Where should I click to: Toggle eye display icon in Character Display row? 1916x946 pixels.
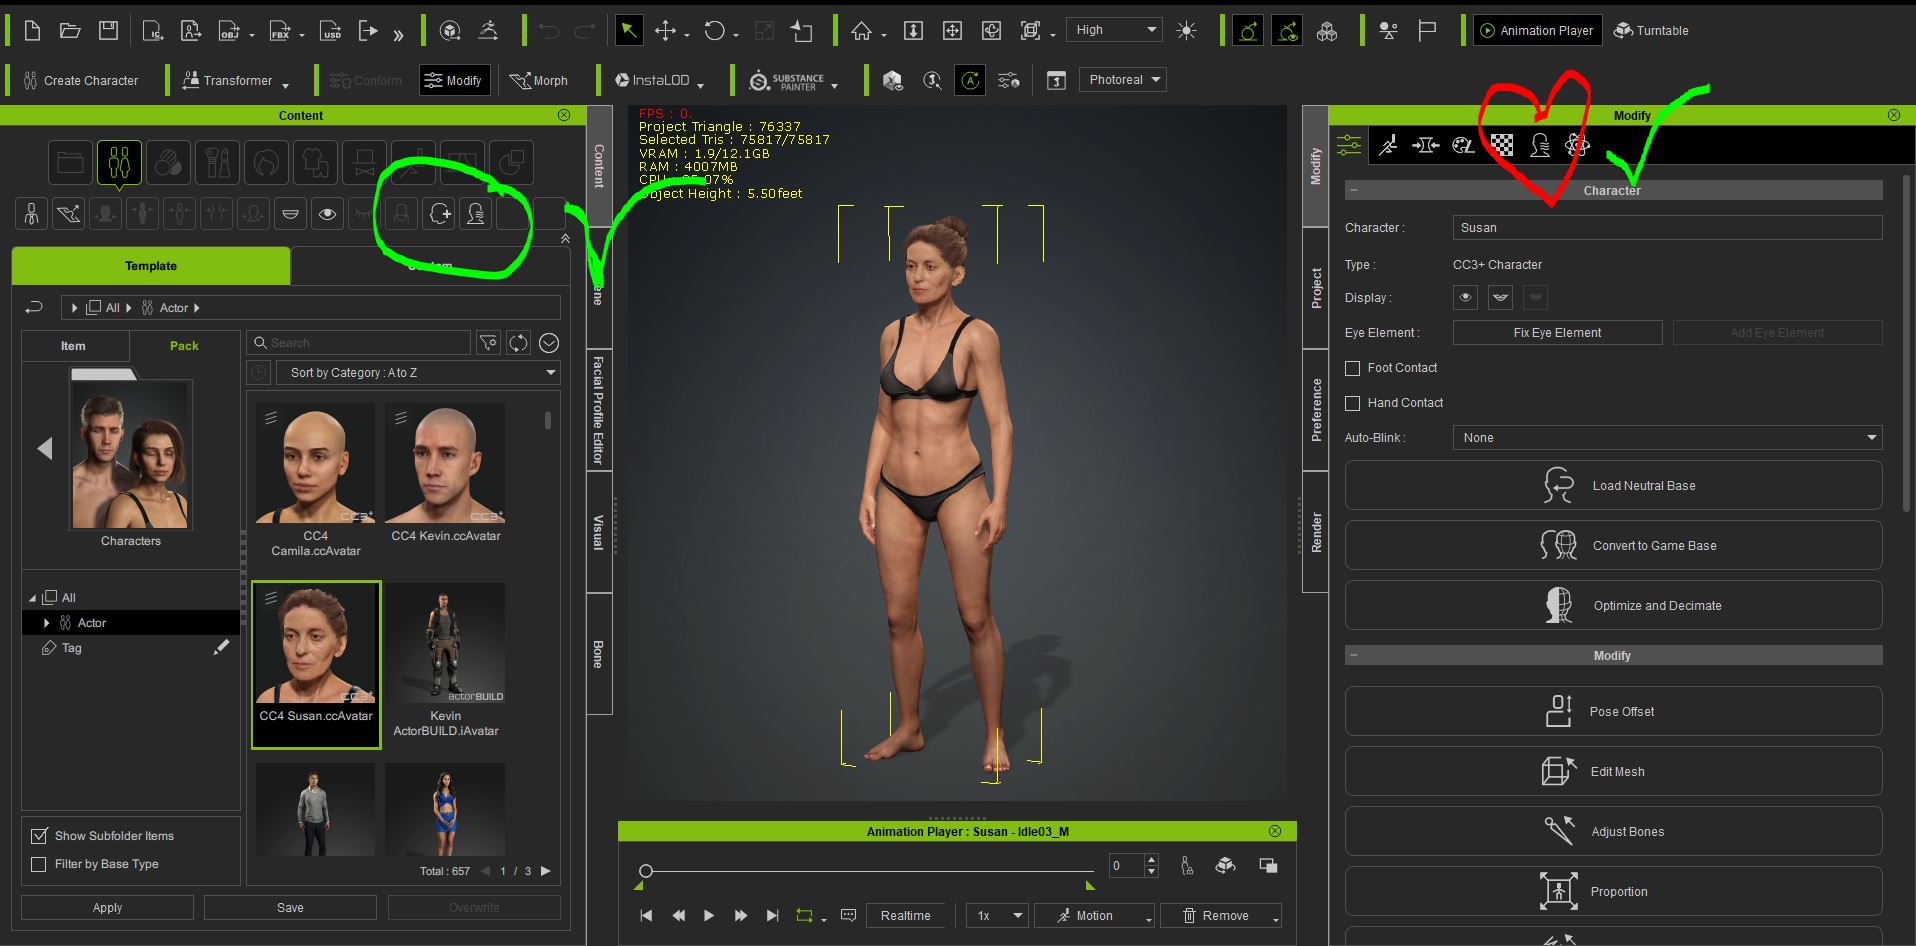1465,297
